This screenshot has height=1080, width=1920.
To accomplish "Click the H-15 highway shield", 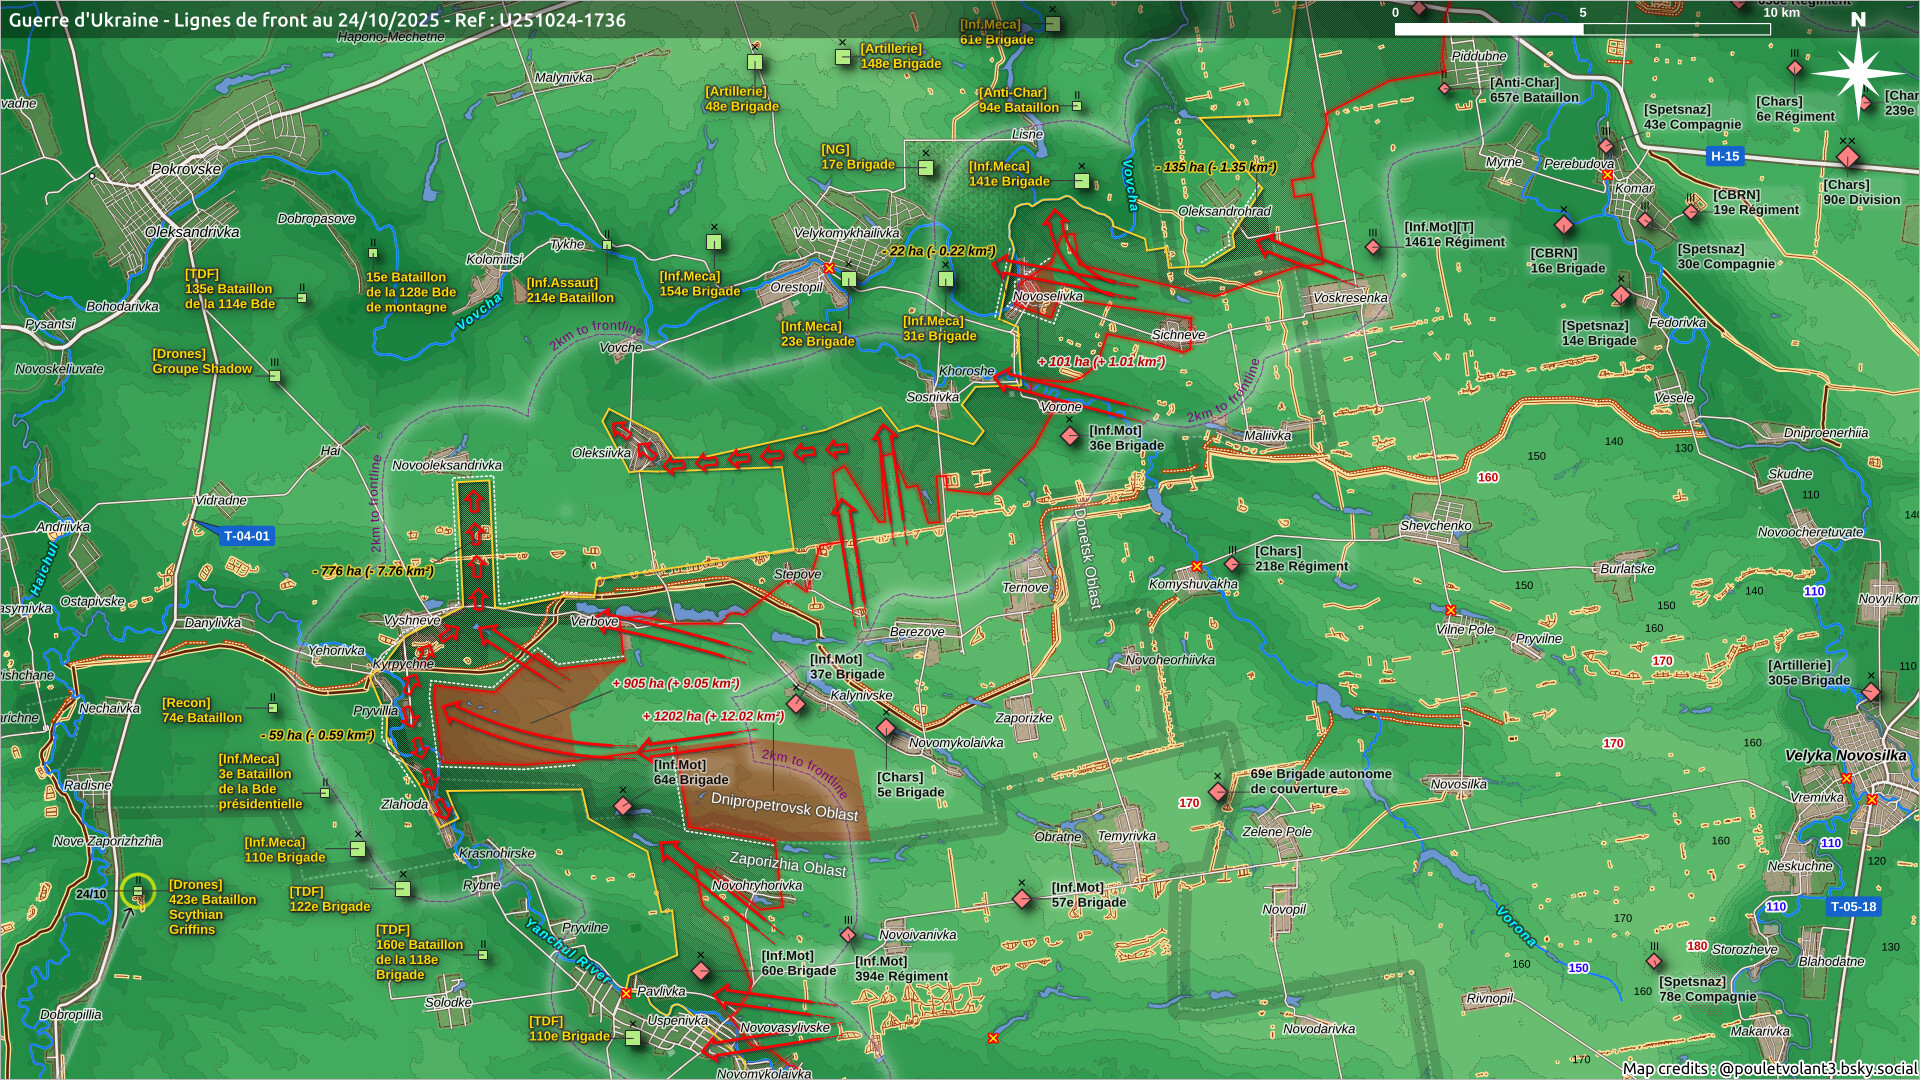I will pyautogui.click(x=1724, y=156).
